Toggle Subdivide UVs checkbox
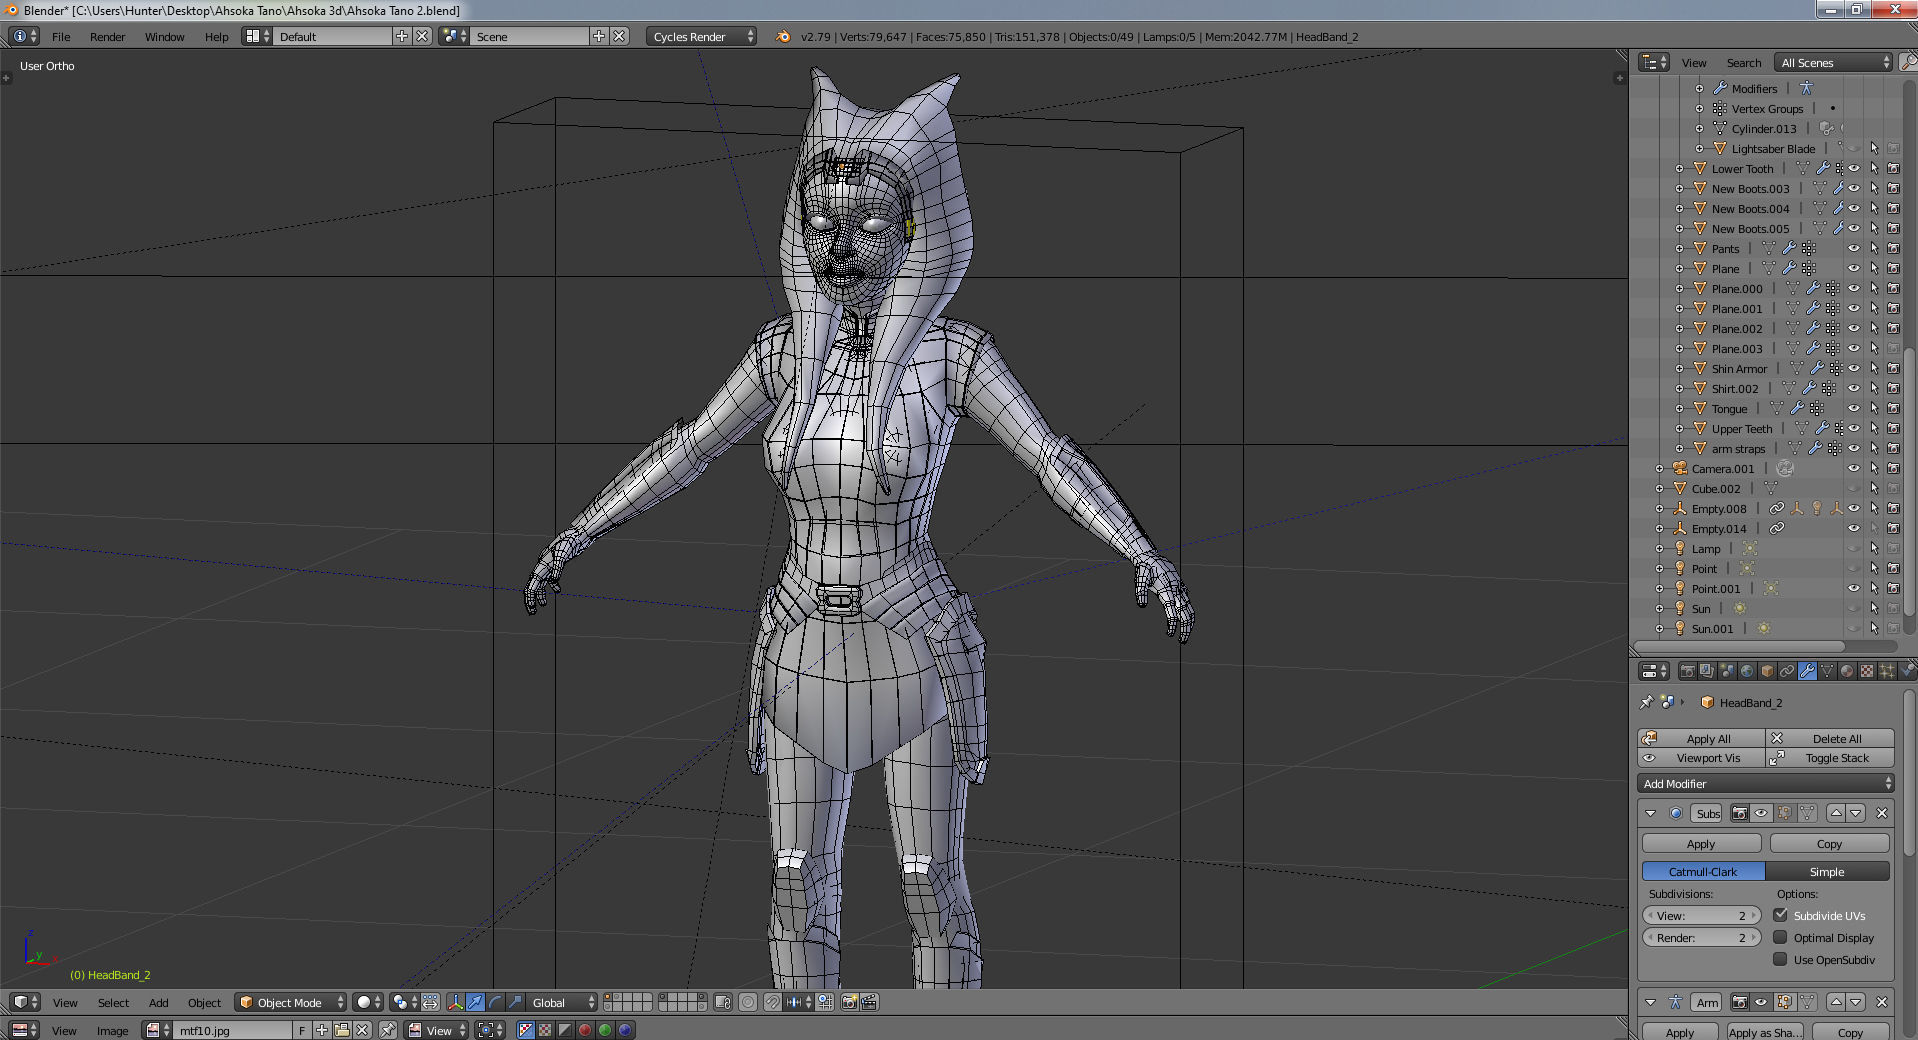 point(1781,915)
